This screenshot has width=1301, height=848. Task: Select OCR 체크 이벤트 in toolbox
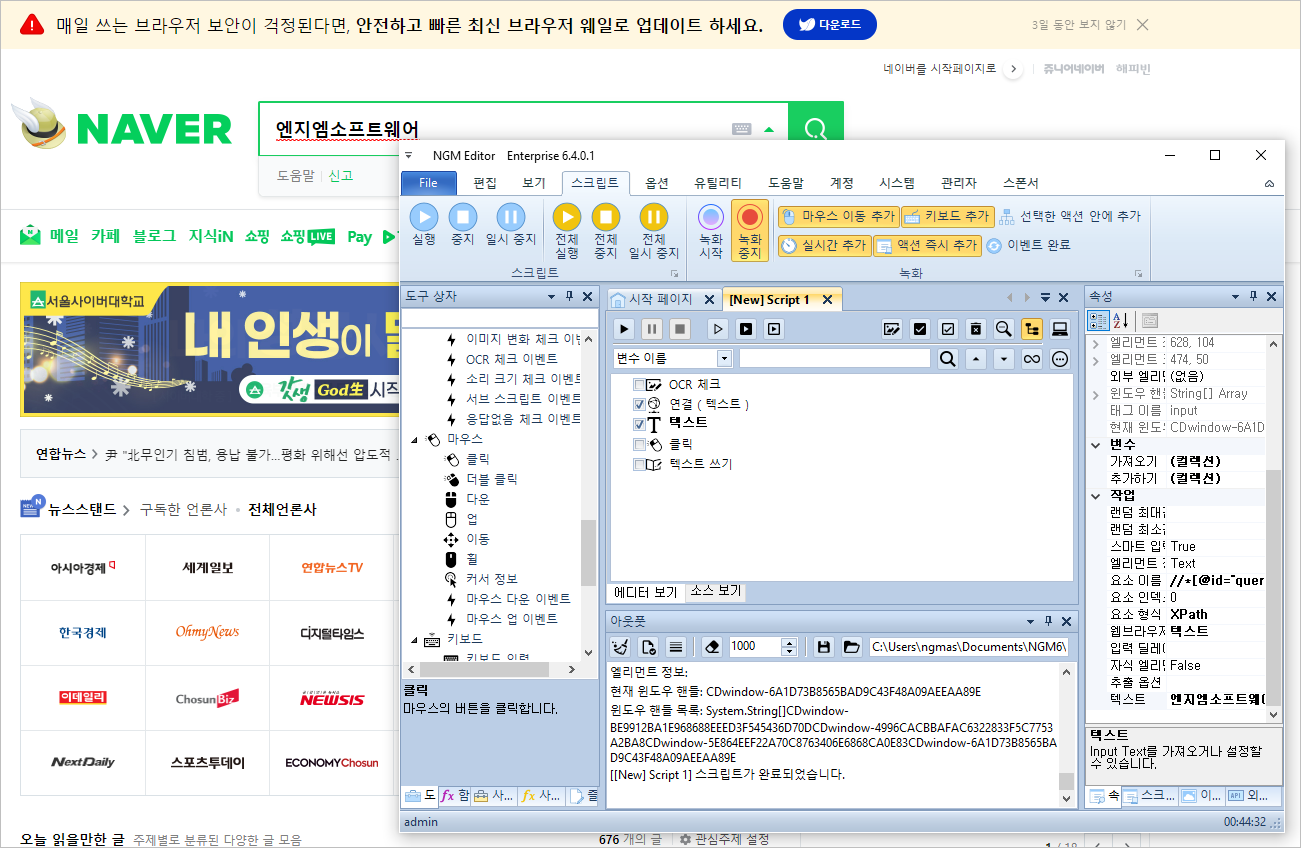coord(512,359)
